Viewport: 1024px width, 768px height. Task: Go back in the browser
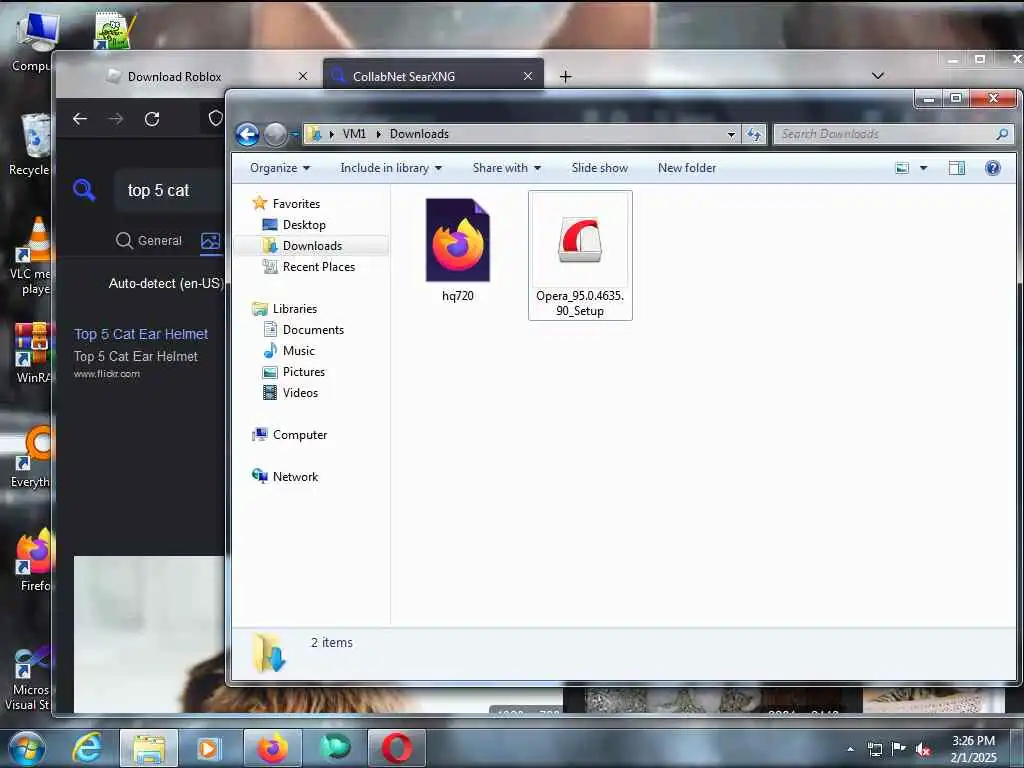point(80,119)
